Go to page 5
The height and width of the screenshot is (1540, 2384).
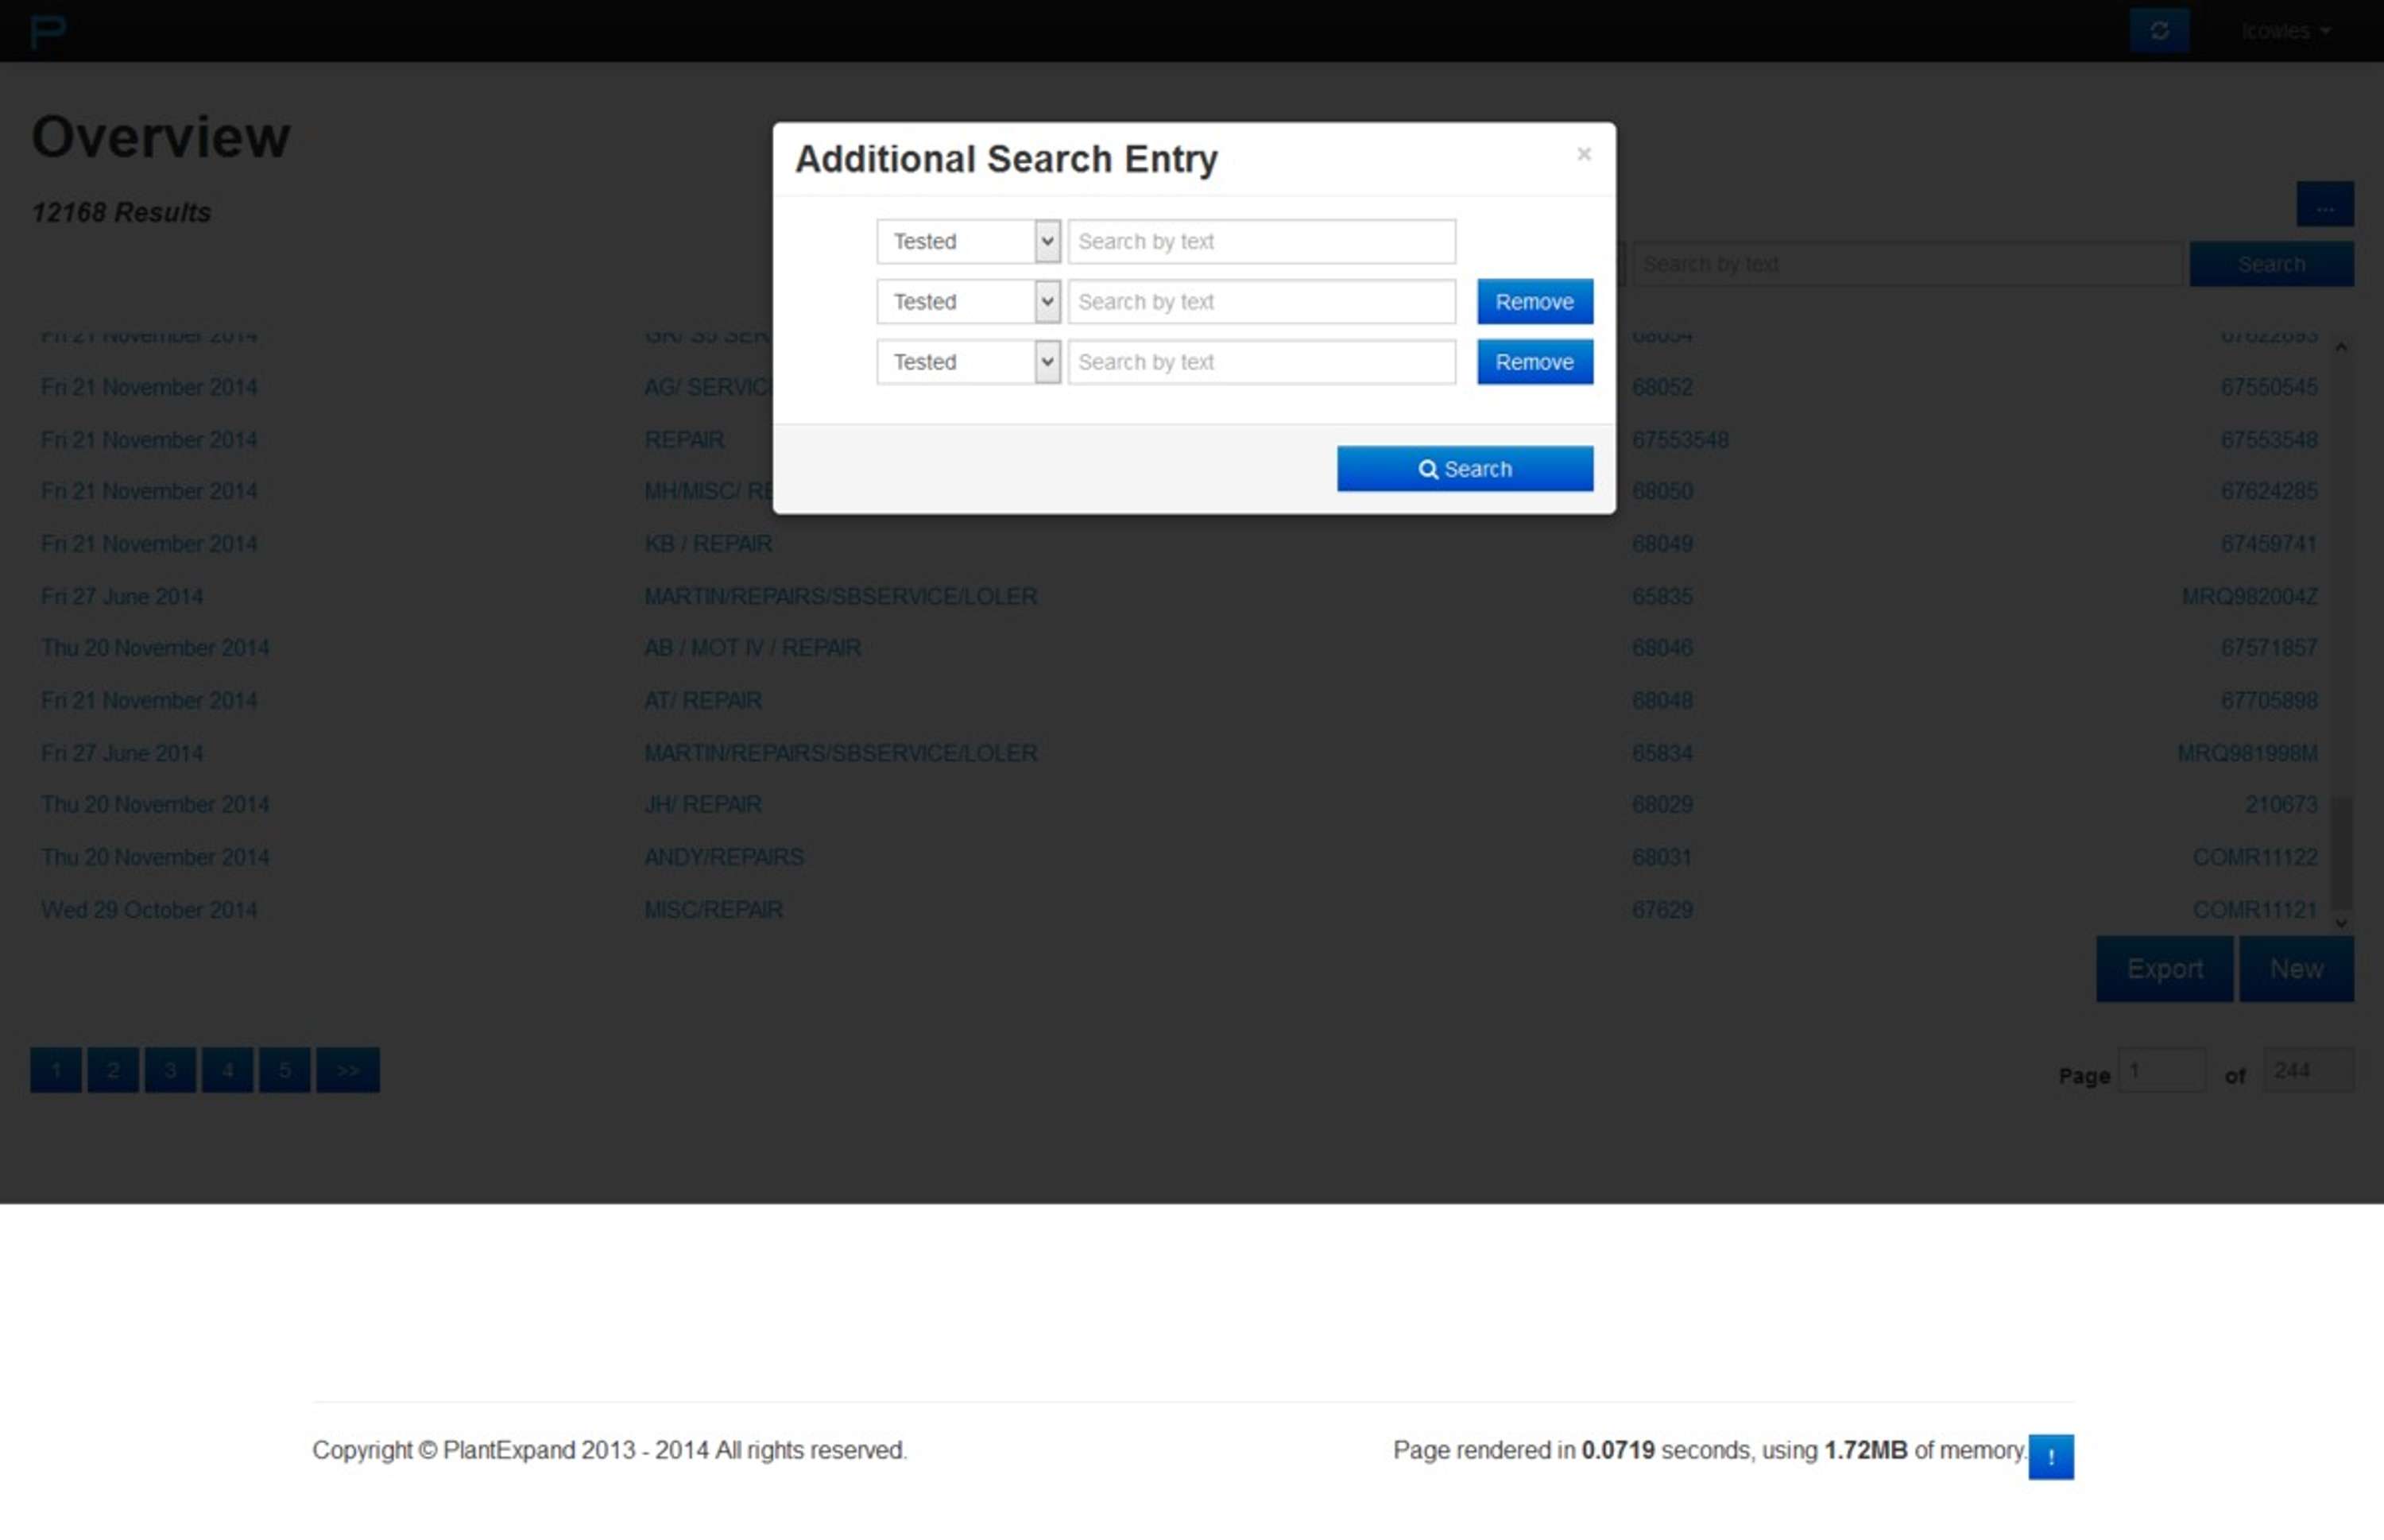[x=285, y=1070]
